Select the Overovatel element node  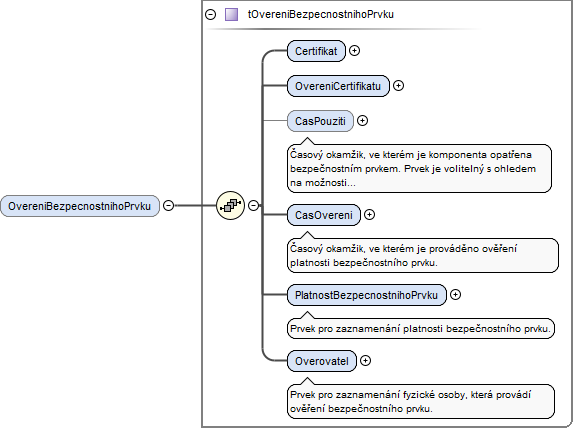[322, 361]
